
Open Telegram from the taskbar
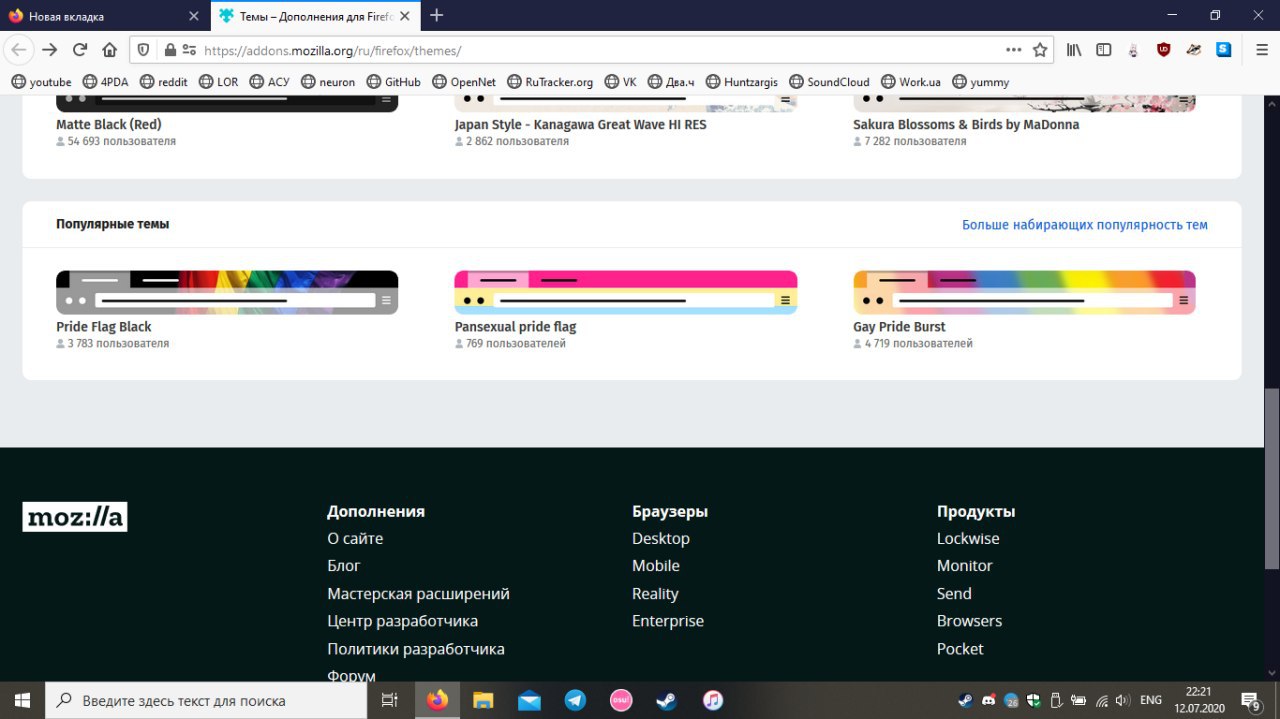click(575, 700)
